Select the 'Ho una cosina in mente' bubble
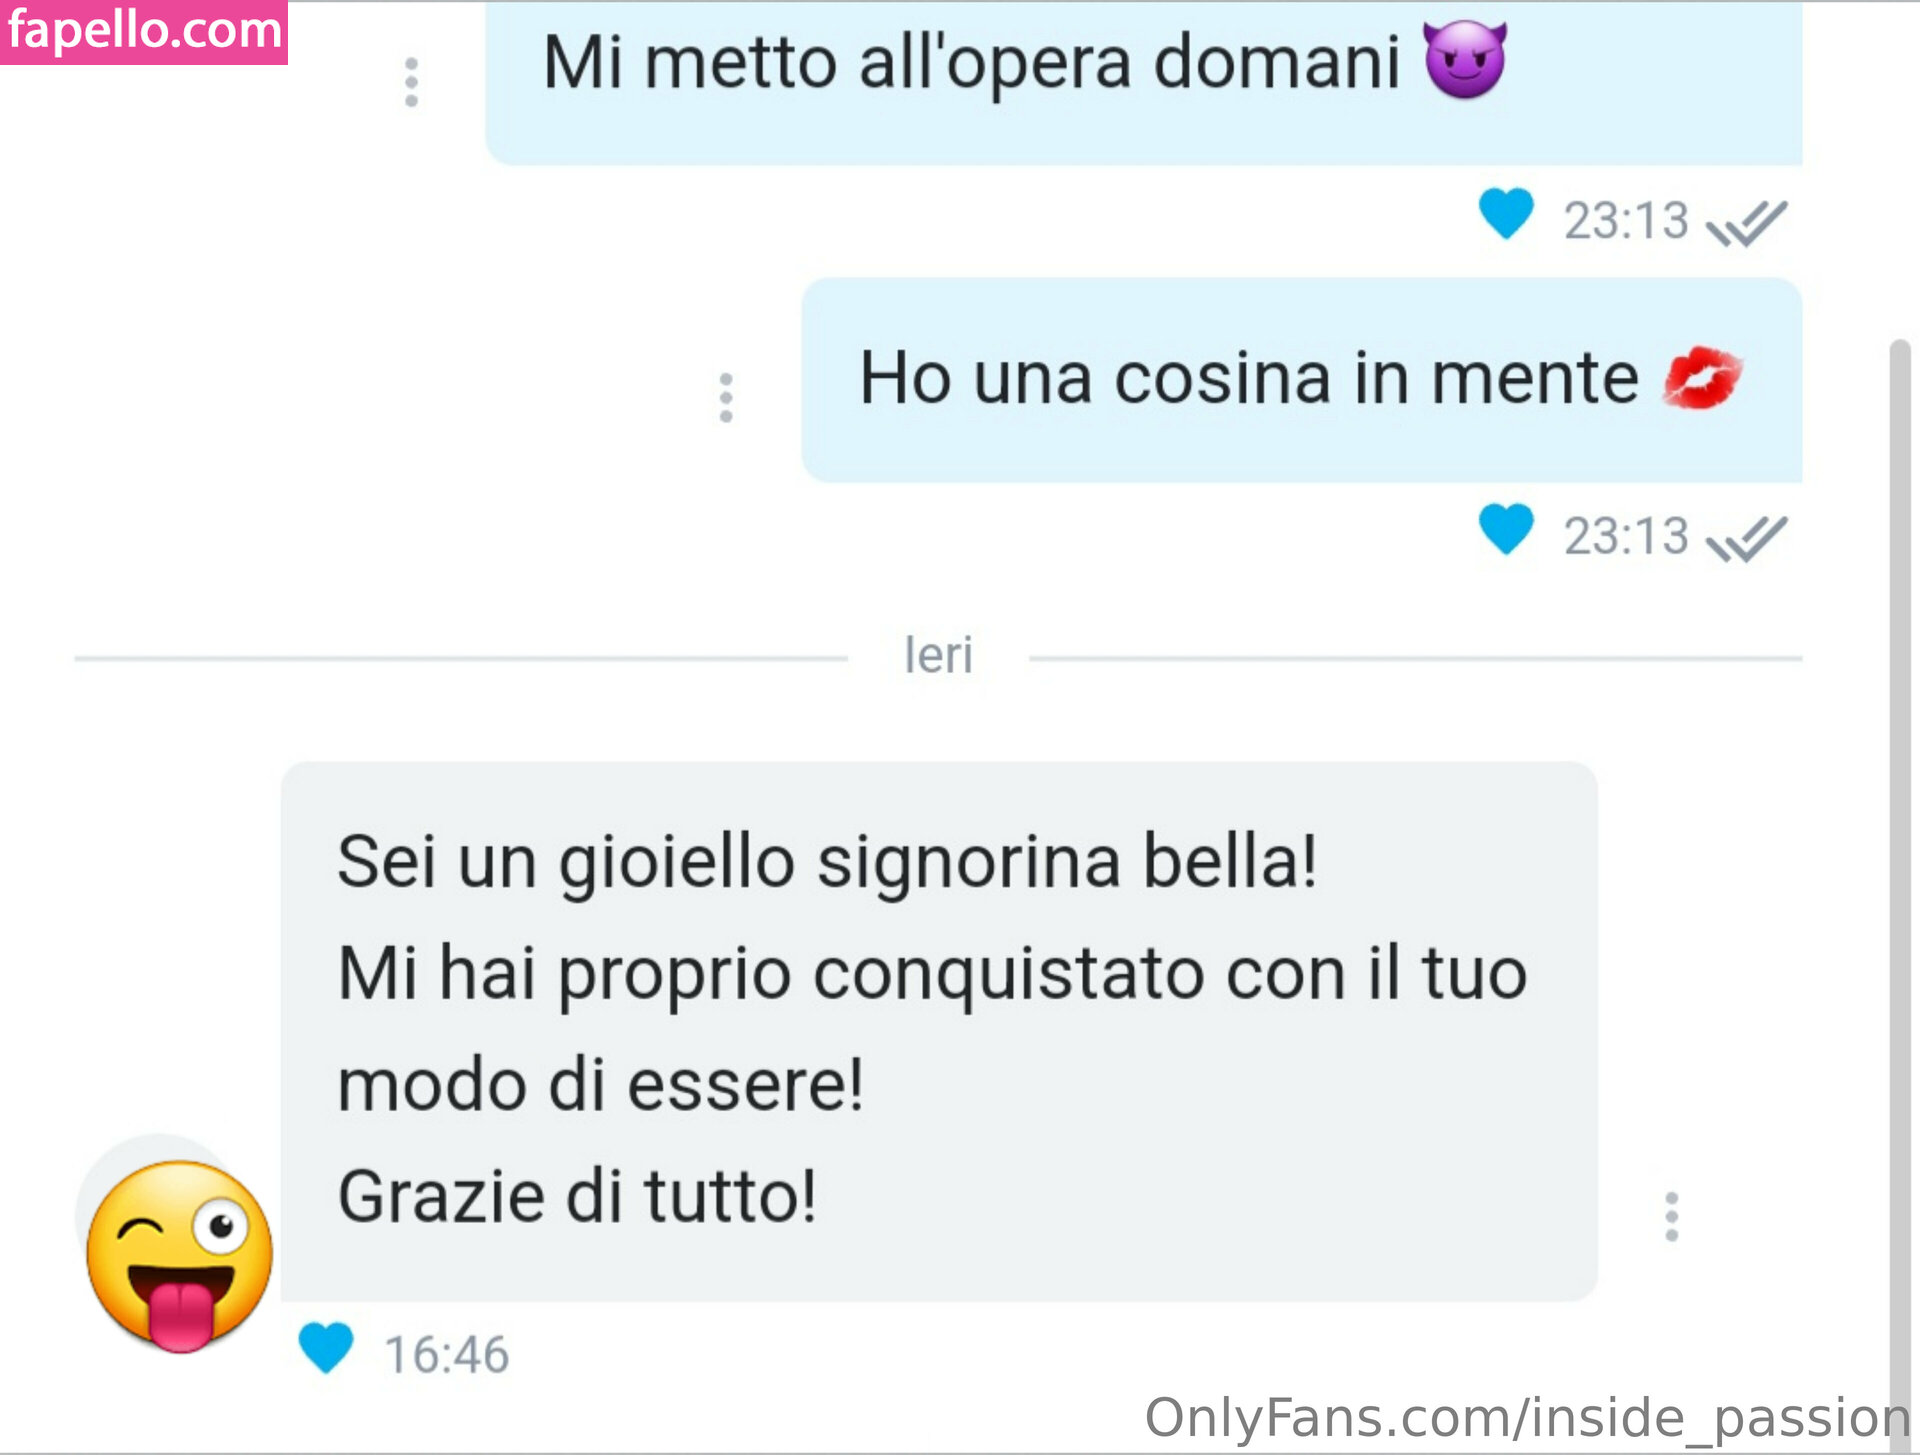Image resolution: width=1920 pixels, height=1455 pixels. point(1302,380)
